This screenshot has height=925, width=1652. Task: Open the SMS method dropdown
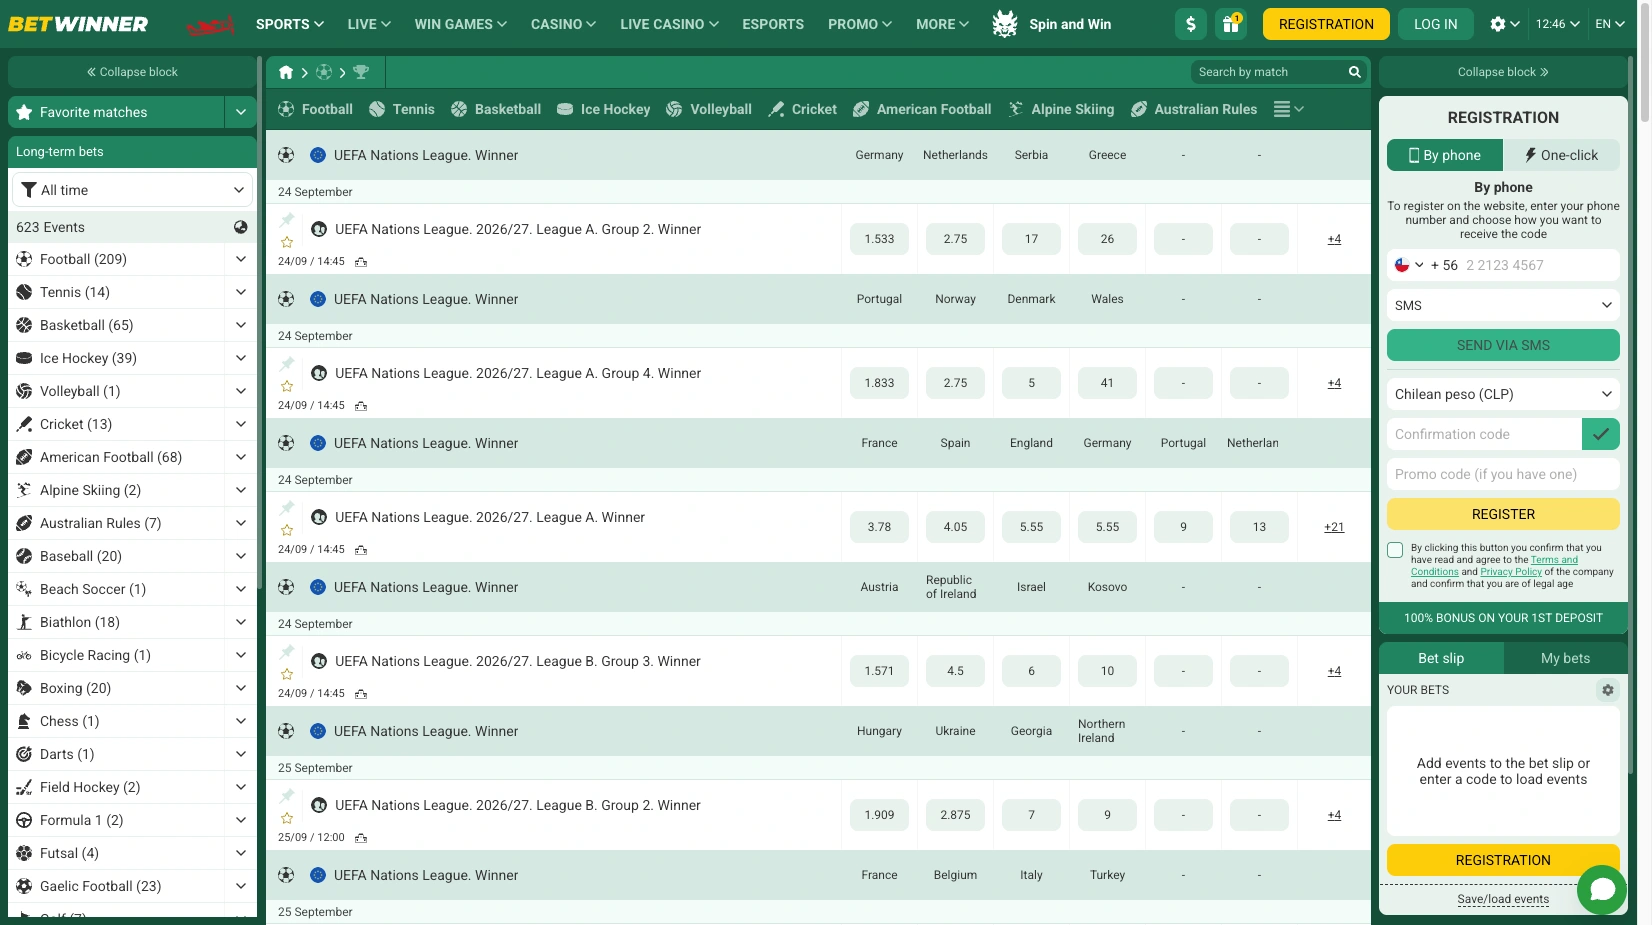(x=1503, y=305)
